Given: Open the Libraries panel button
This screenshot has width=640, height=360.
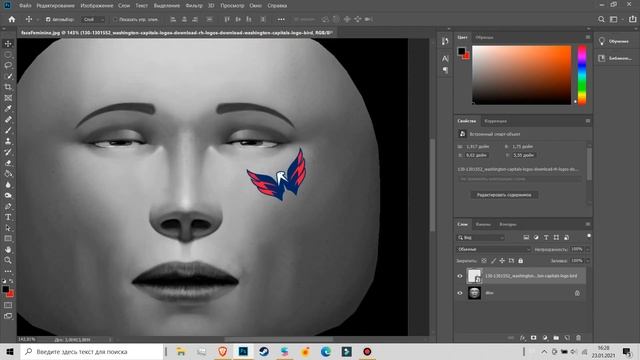Looking at the screenshot, I should pos(615,58).
